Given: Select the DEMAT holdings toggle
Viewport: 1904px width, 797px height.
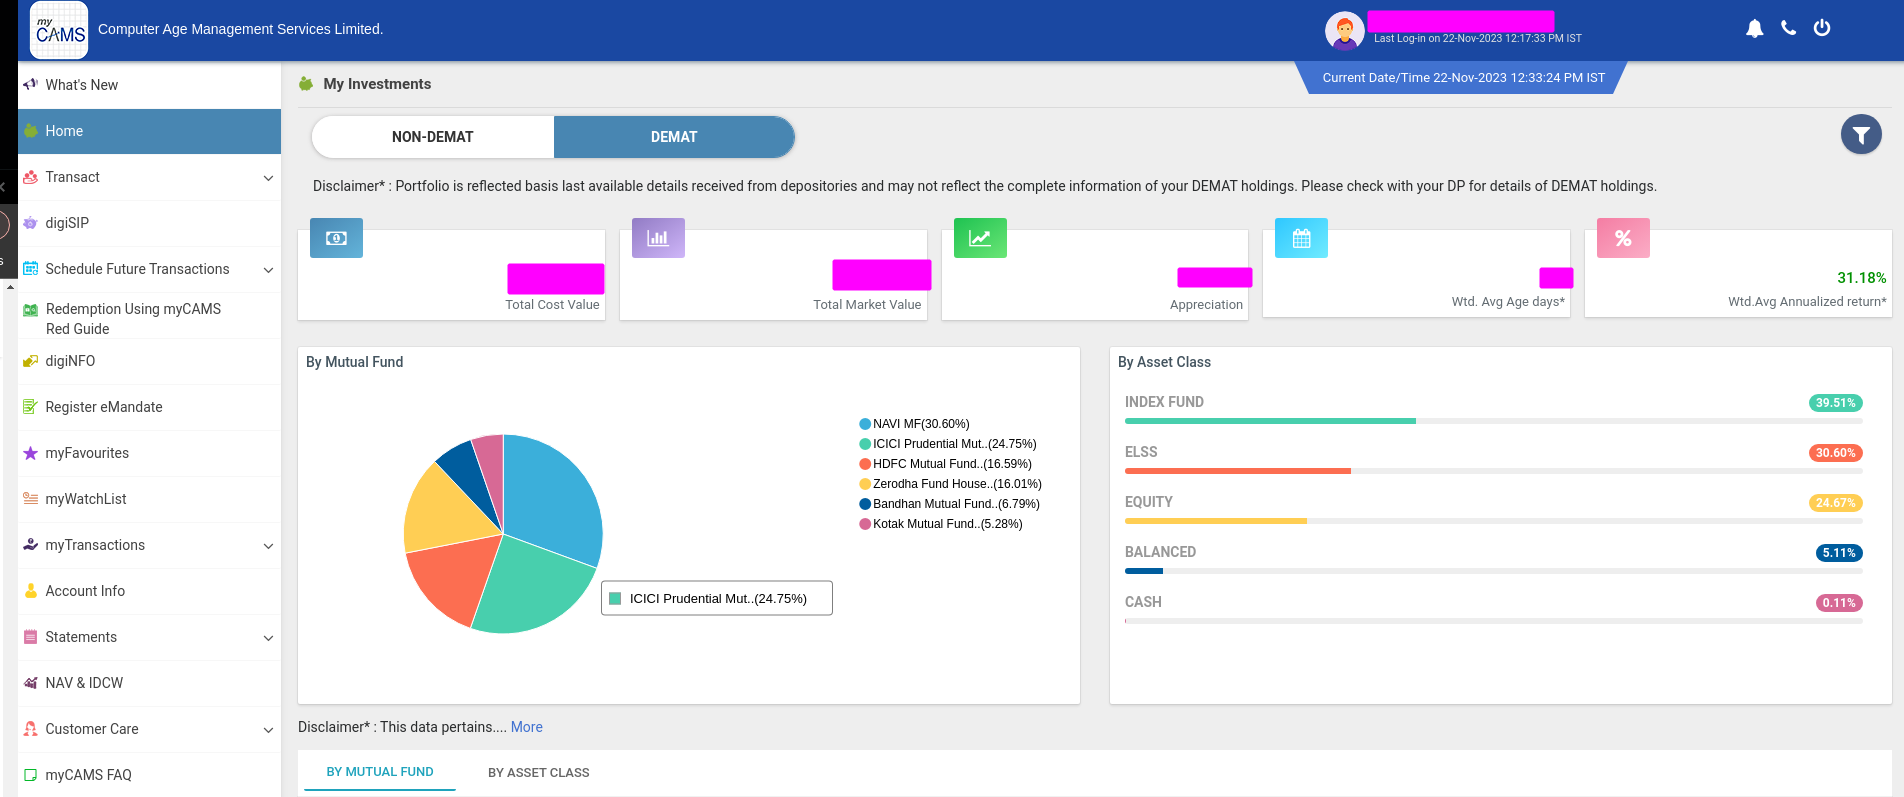Looking at the screenshot, I should pos(674,137).
